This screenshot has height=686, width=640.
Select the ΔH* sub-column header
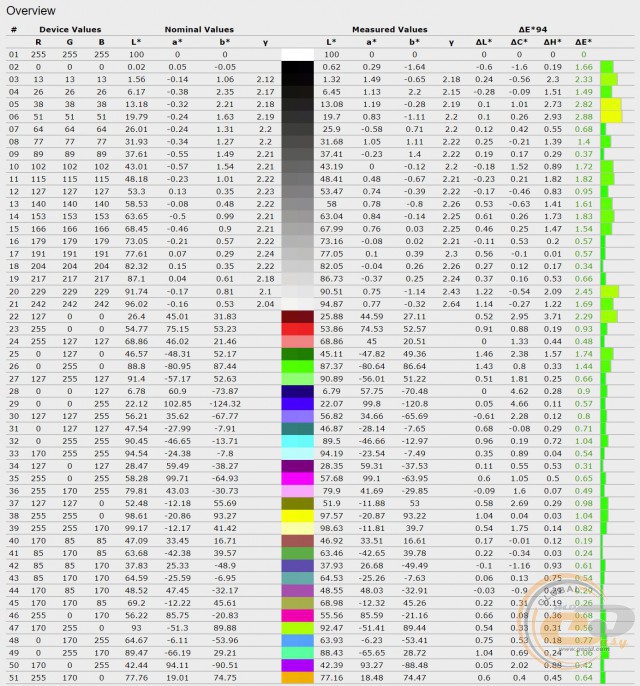552,41
